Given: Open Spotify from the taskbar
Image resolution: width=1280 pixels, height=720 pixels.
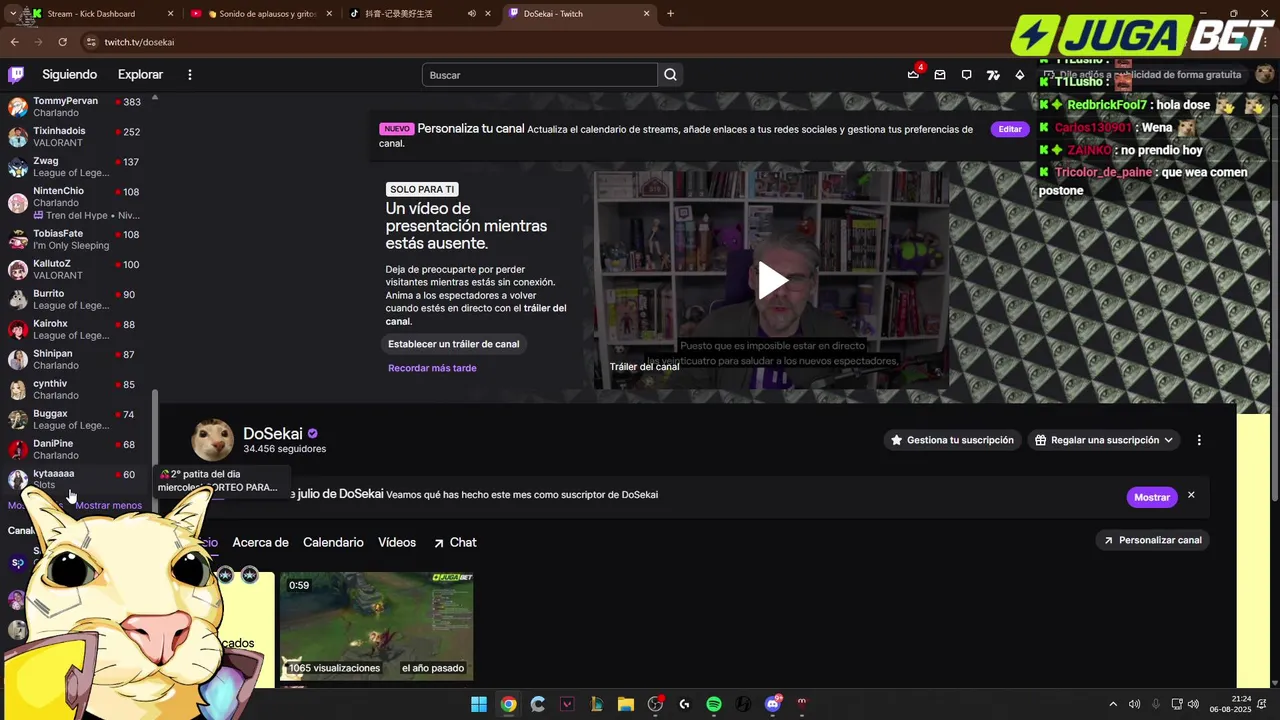Looking at the screenshot, I should tap(713, 704).
